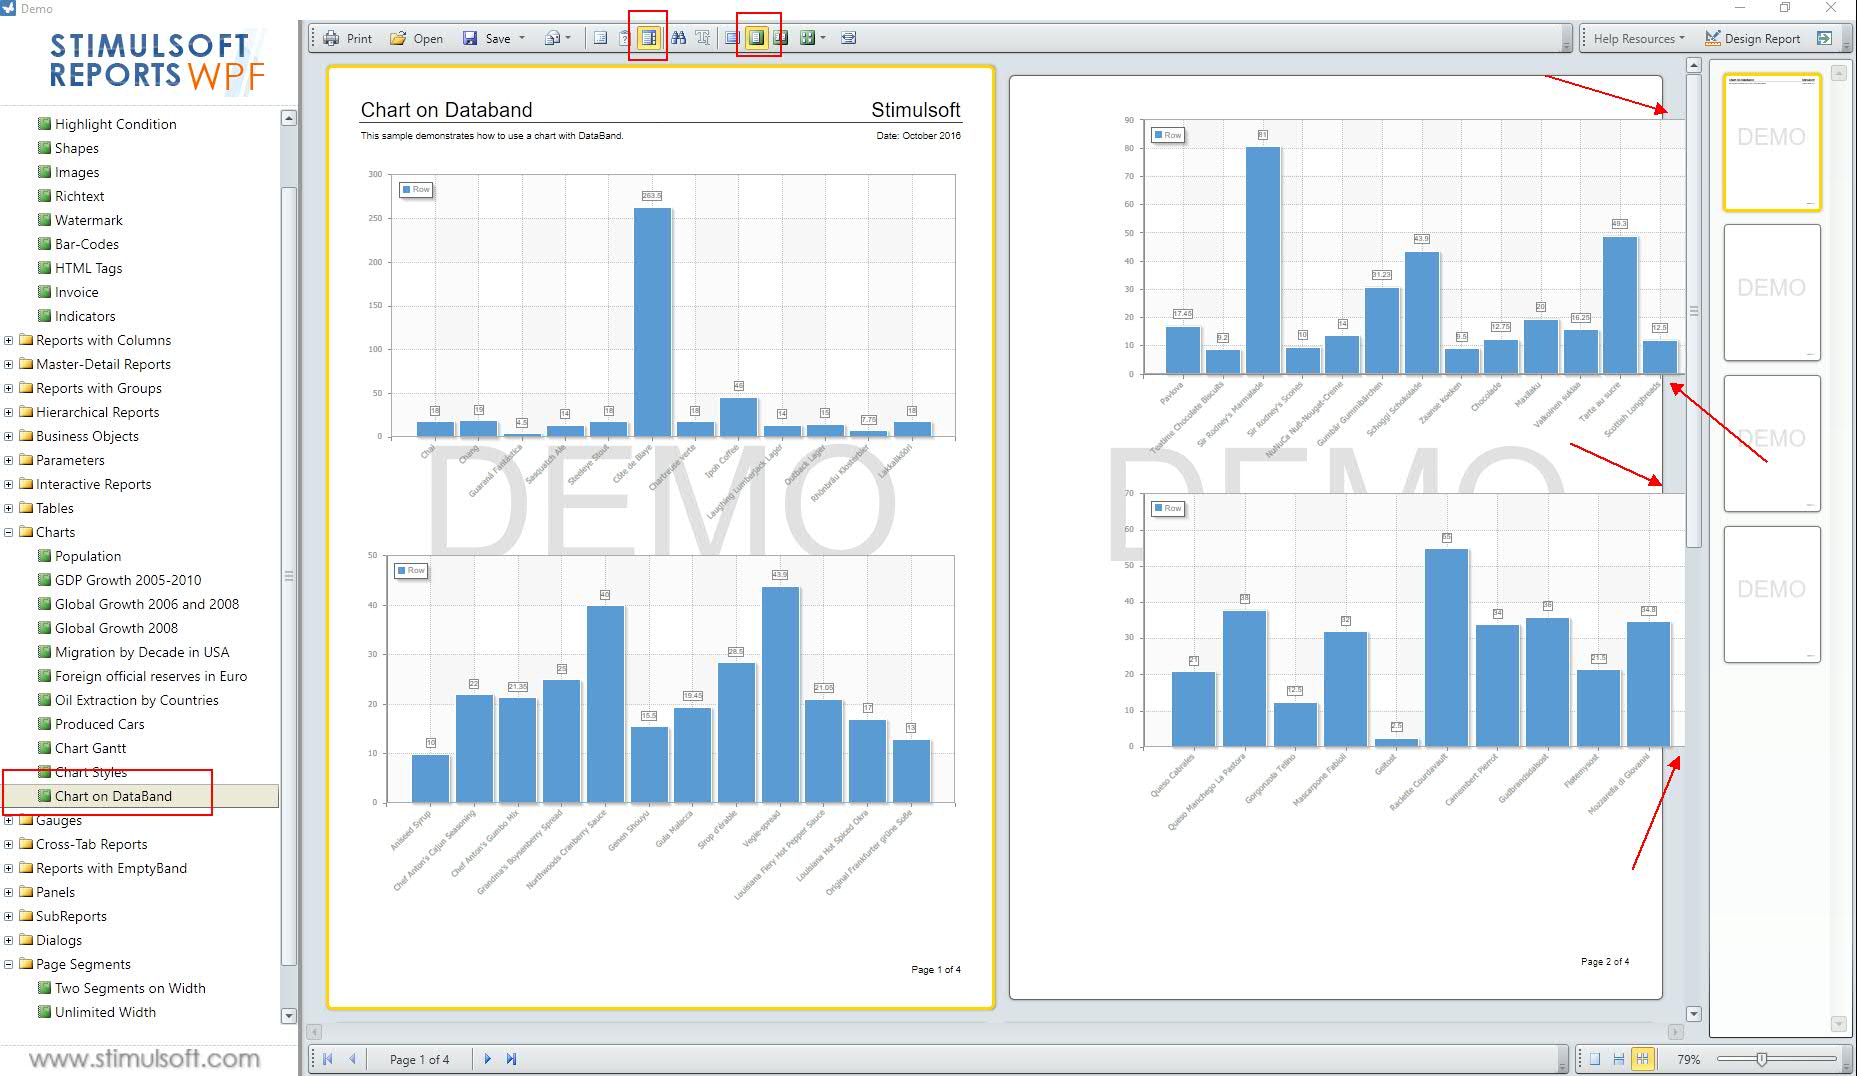Click the green multiple pages grid icon
Screen dimensions: 1857x1076
807,38
